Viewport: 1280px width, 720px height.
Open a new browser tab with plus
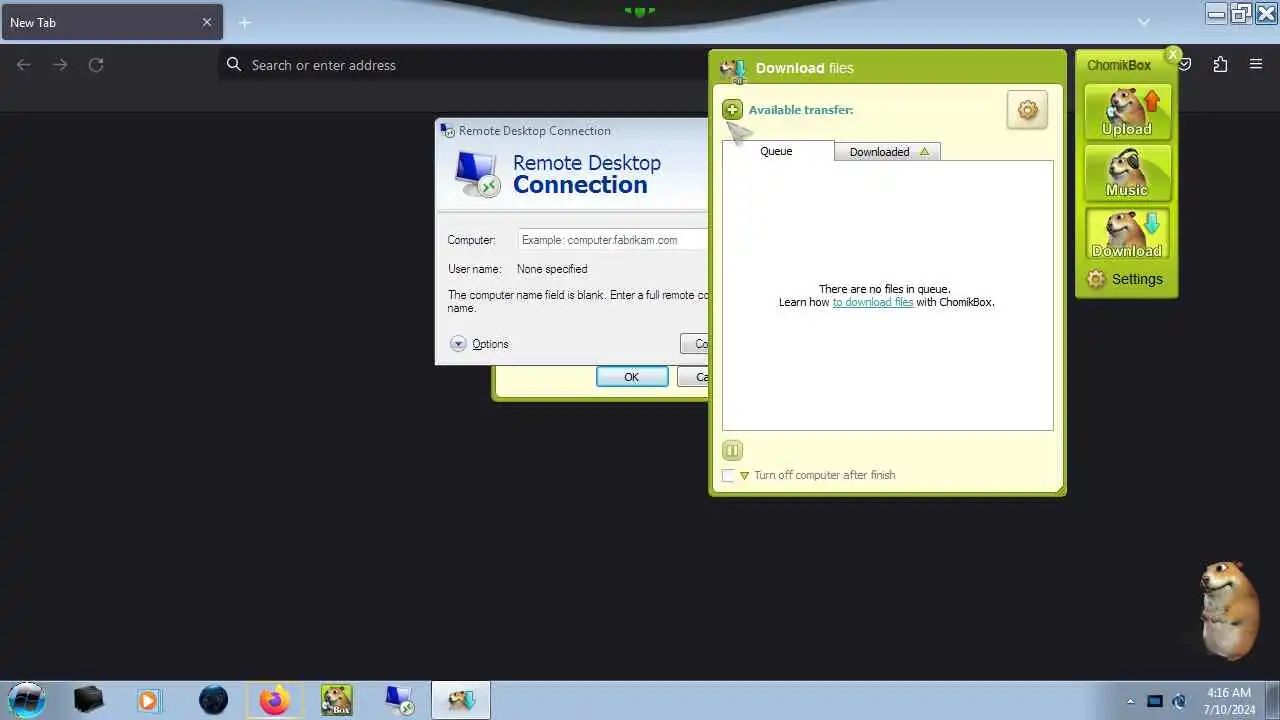tap(245, 22)
